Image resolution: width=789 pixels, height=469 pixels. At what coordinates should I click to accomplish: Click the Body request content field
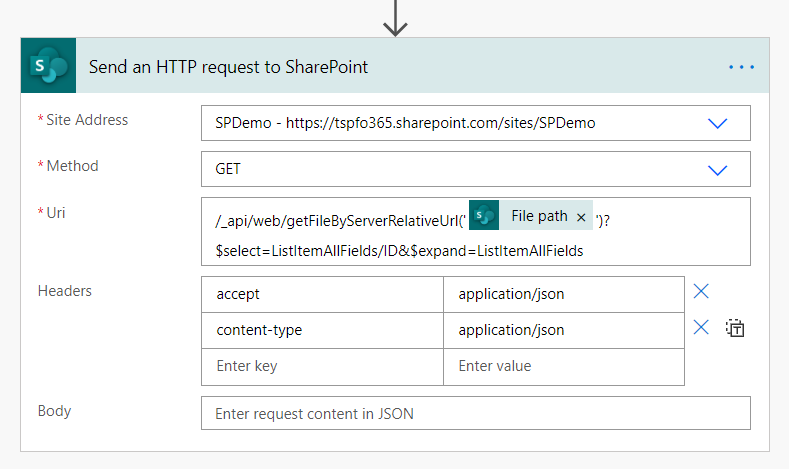(475, 413)
